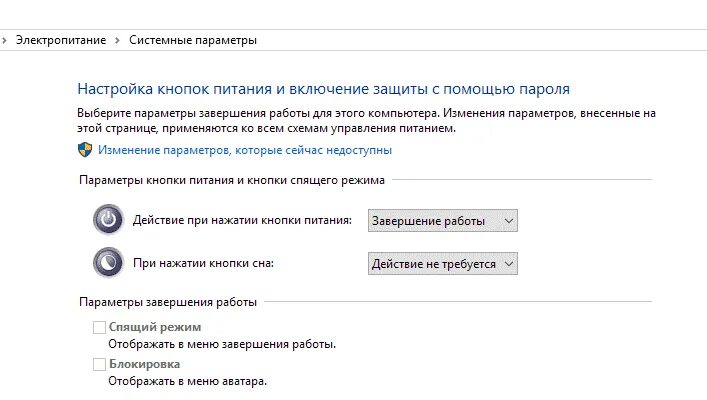This screenshot has width=707, height=400.
Task: Select Системные параметры breadcrumb item
Action: tap(193, 41)
